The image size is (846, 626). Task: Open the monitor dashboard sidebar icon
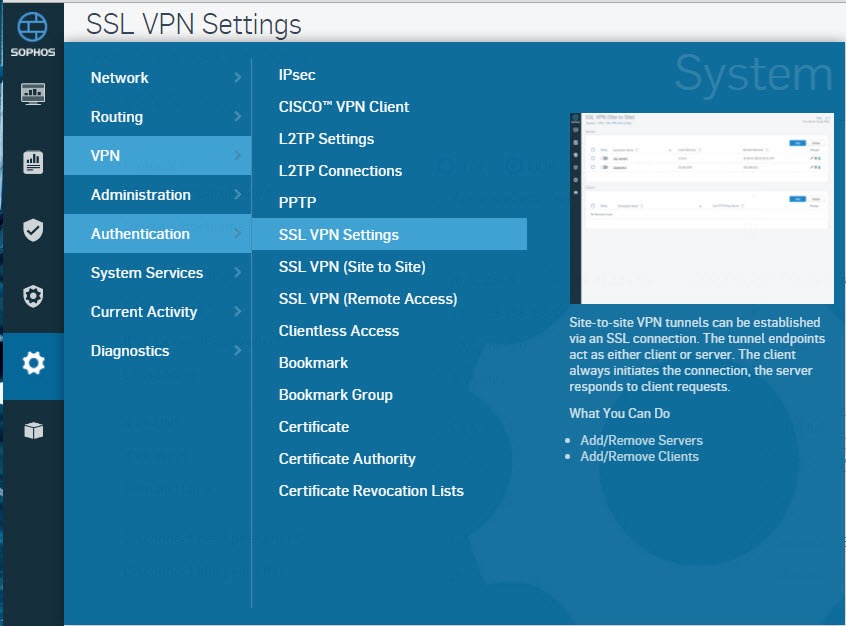pyautogui.click(x=33, y=94)
